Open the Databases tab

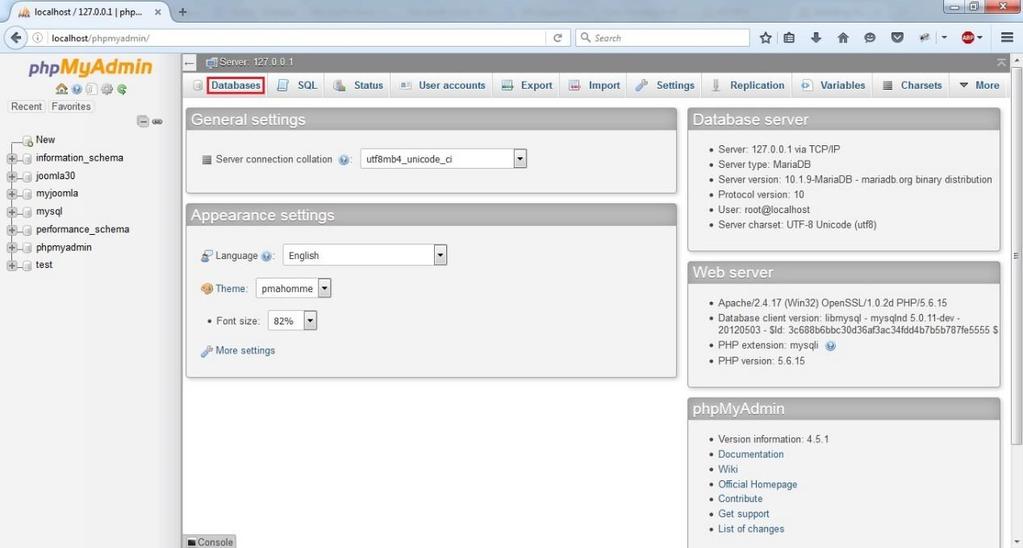click(236, 85)
